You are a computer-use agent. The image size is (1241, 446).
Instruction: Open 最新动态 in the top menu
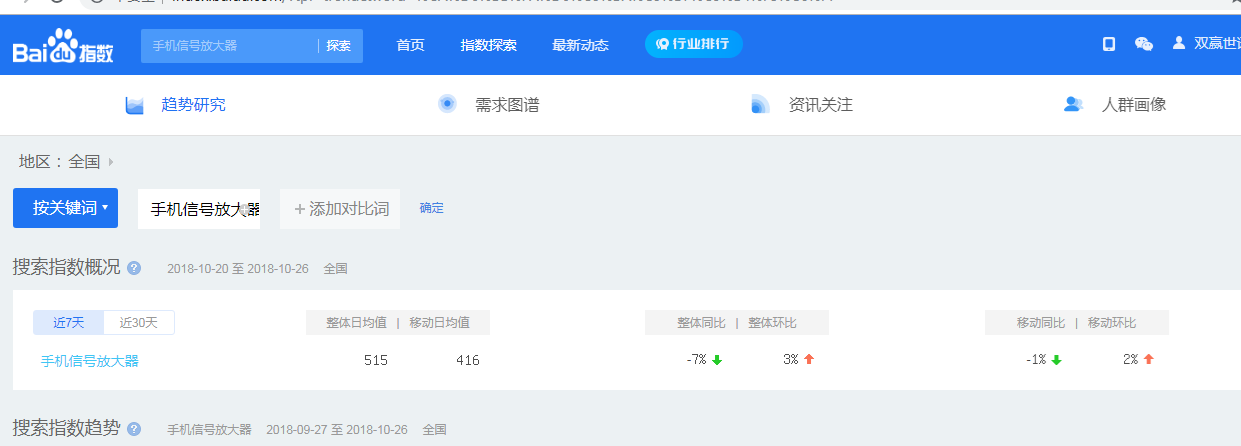[580, 45]
